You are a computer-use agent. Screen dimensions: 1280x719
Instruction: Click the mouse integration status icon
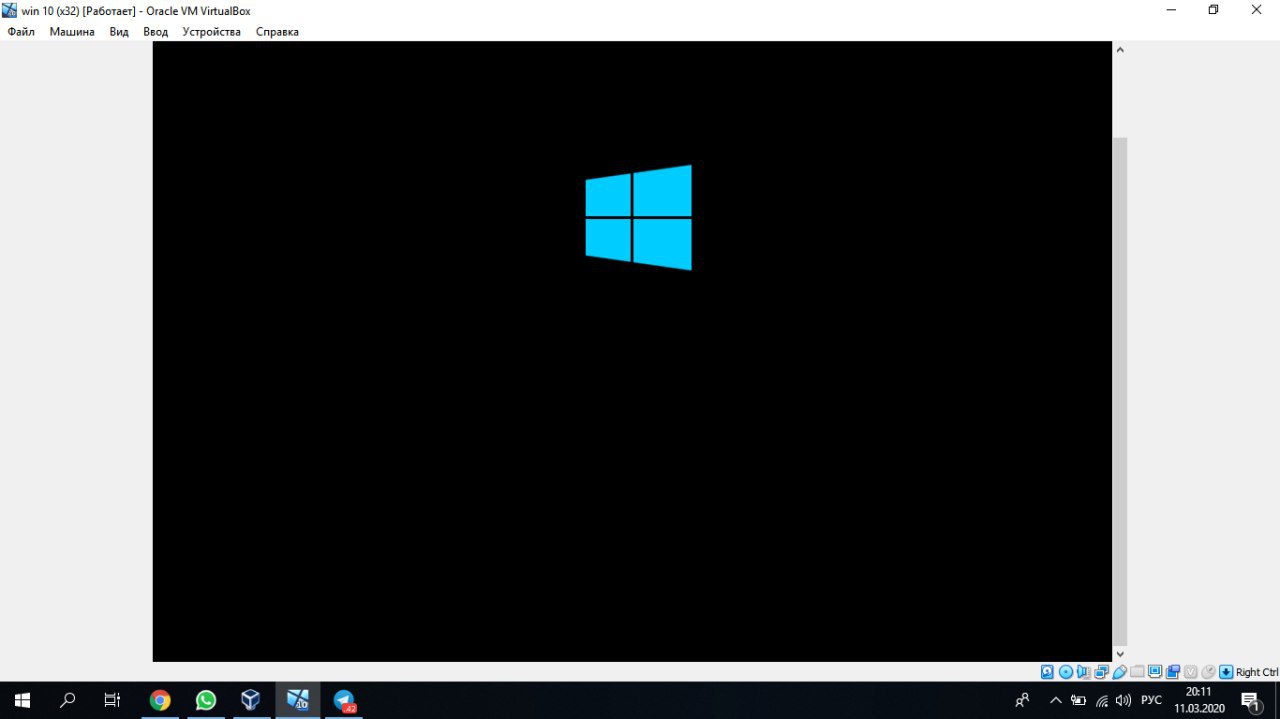tap(1208, 672)
